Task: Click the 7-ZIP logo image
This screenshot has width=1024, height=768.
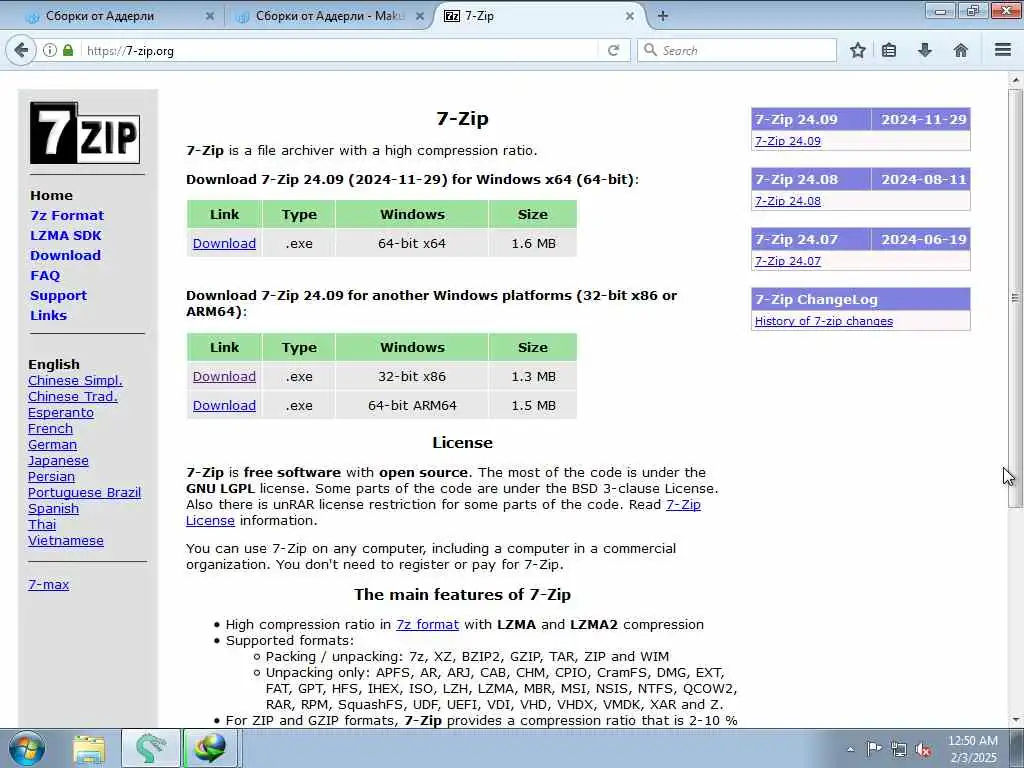Action: click(85, 133)
